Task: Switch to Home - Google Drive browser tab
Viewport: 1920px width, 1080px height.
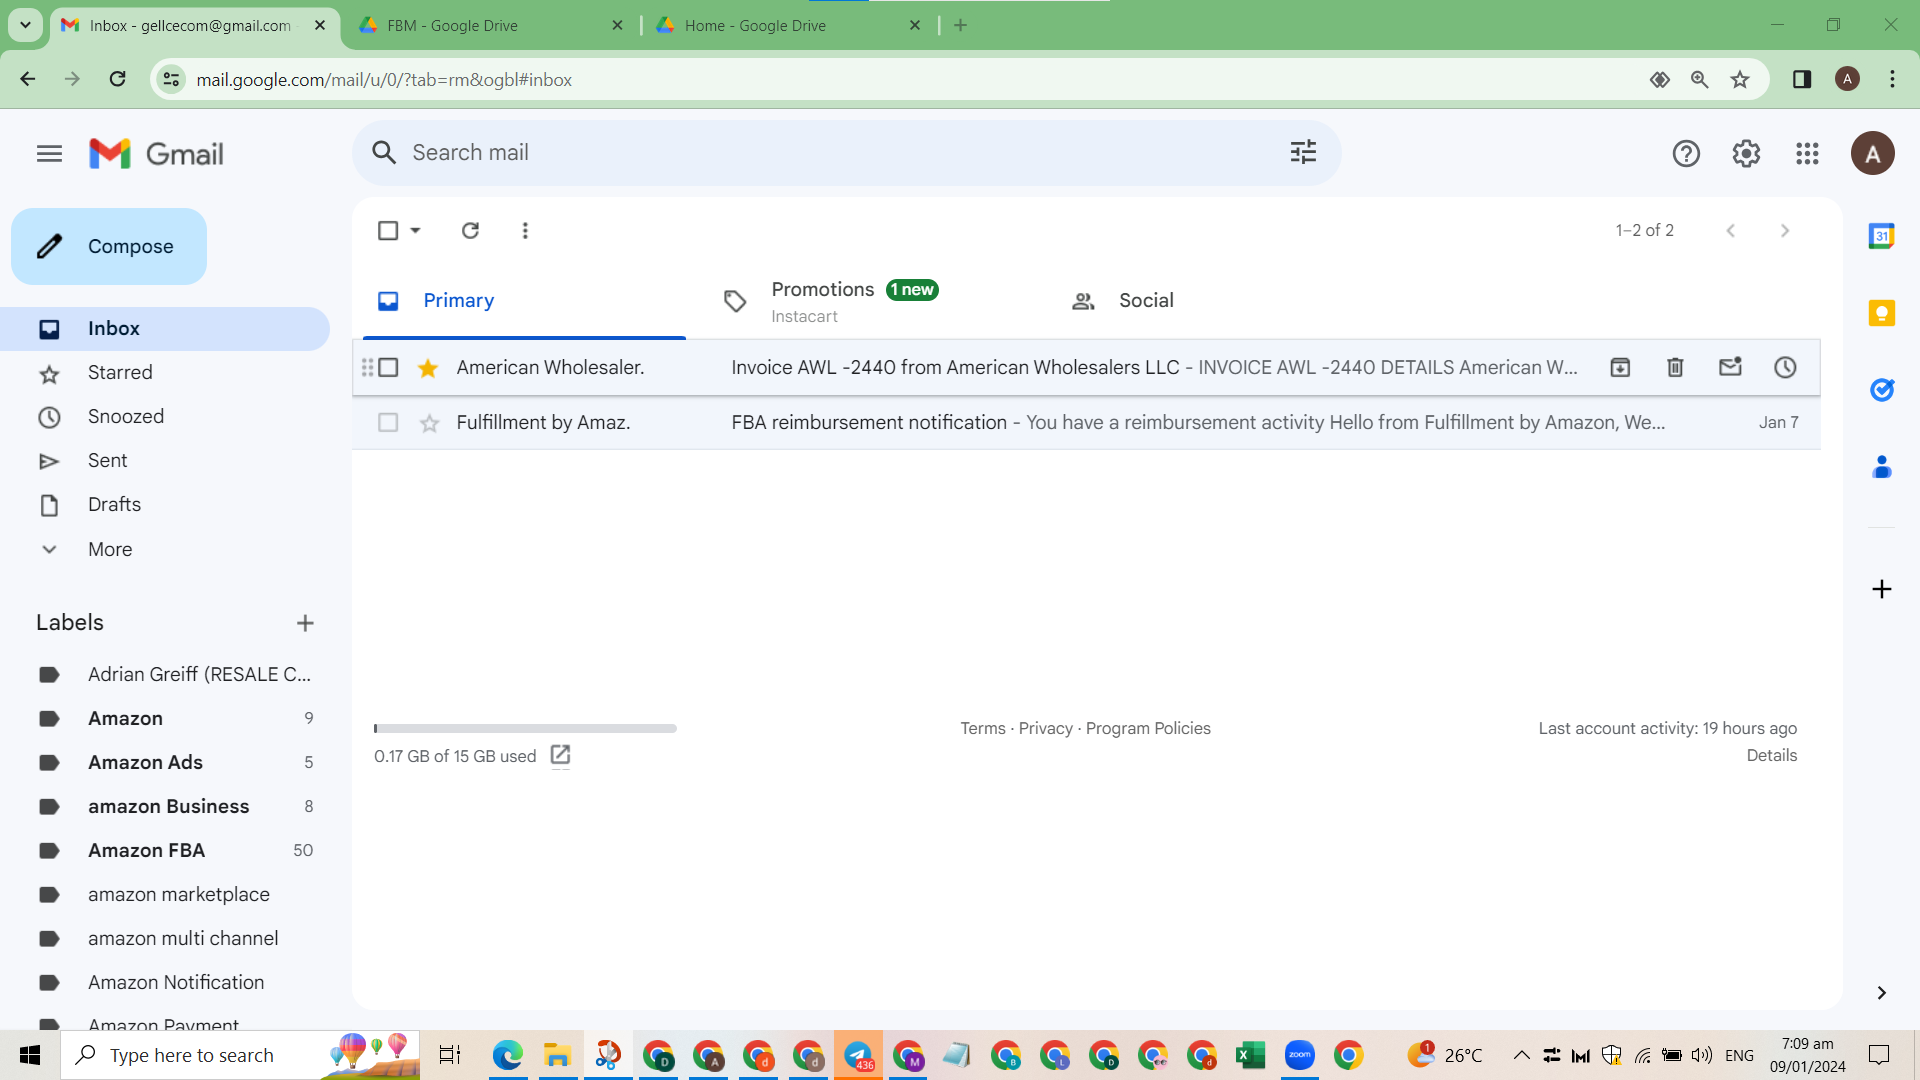Action: [788, 25]
